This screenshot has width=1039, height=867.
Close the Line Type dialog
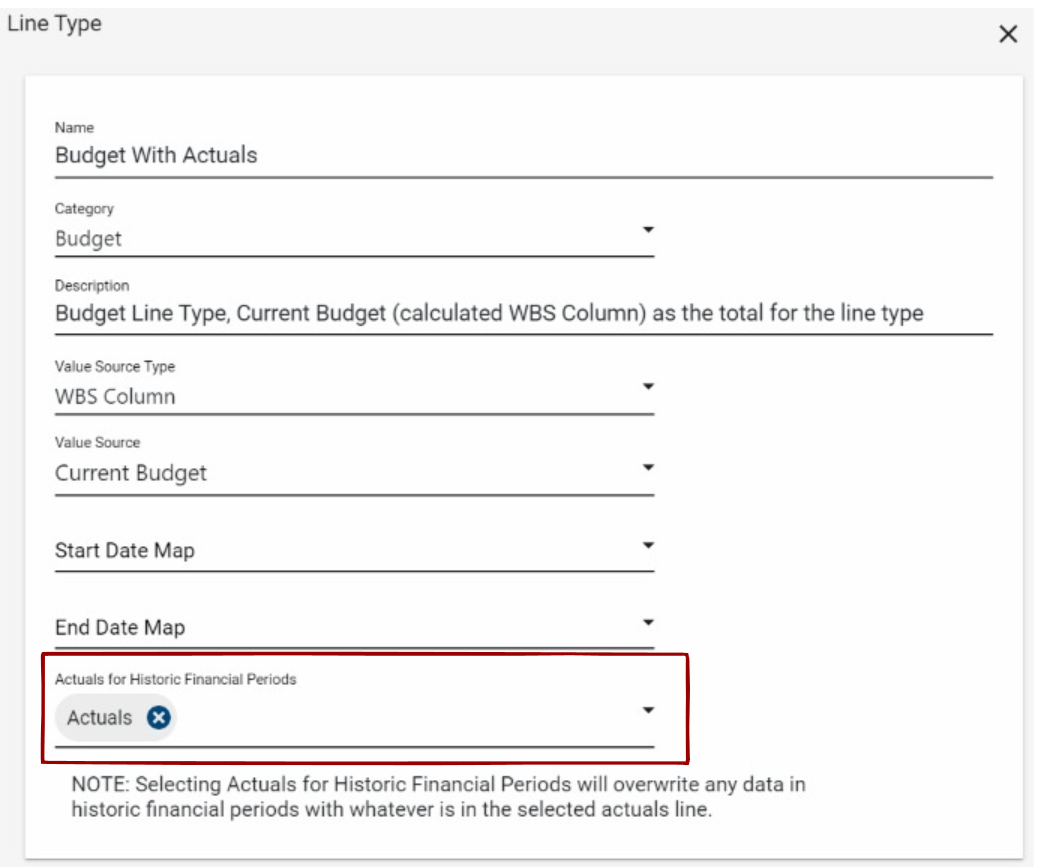(x=1008, y=35)
